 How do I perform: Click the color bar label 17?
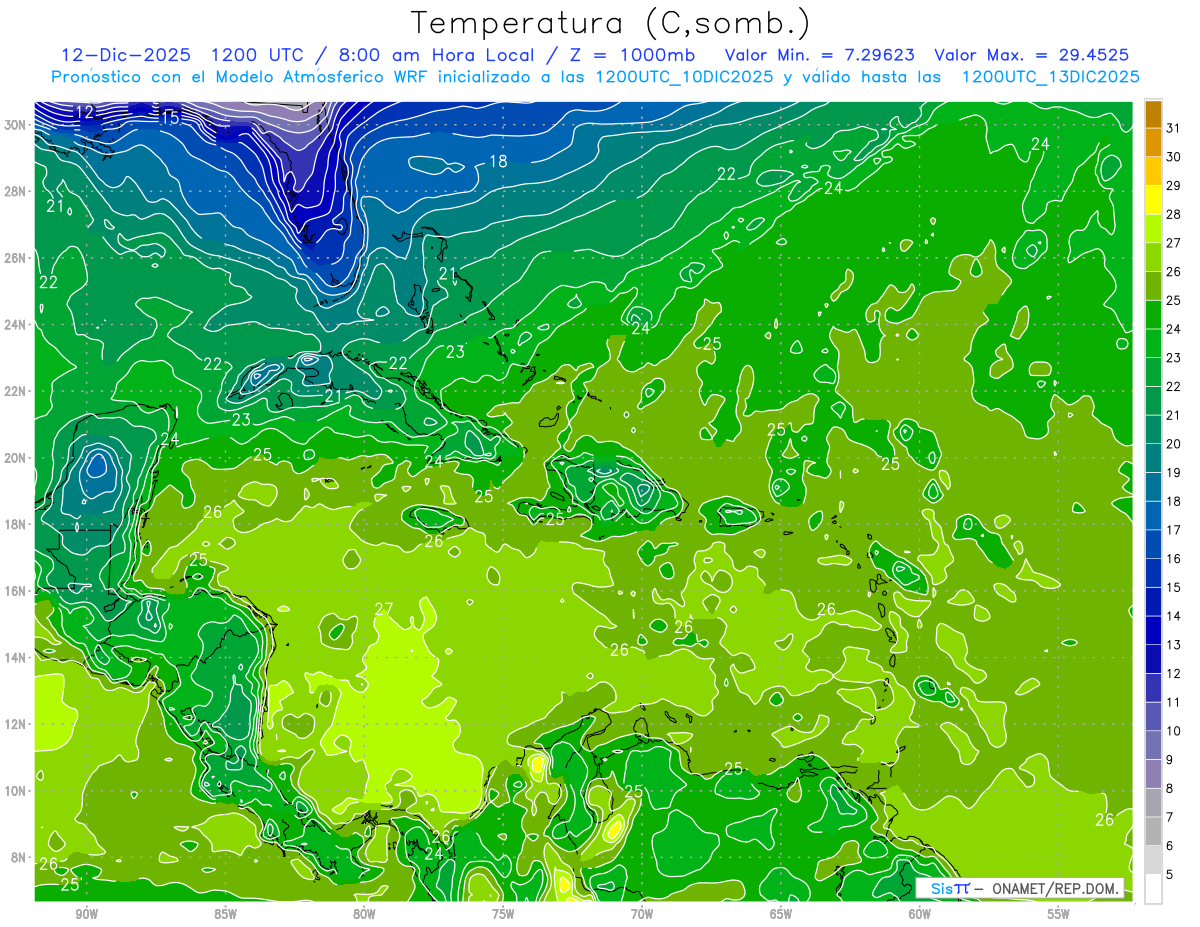tap(1174, 530)
